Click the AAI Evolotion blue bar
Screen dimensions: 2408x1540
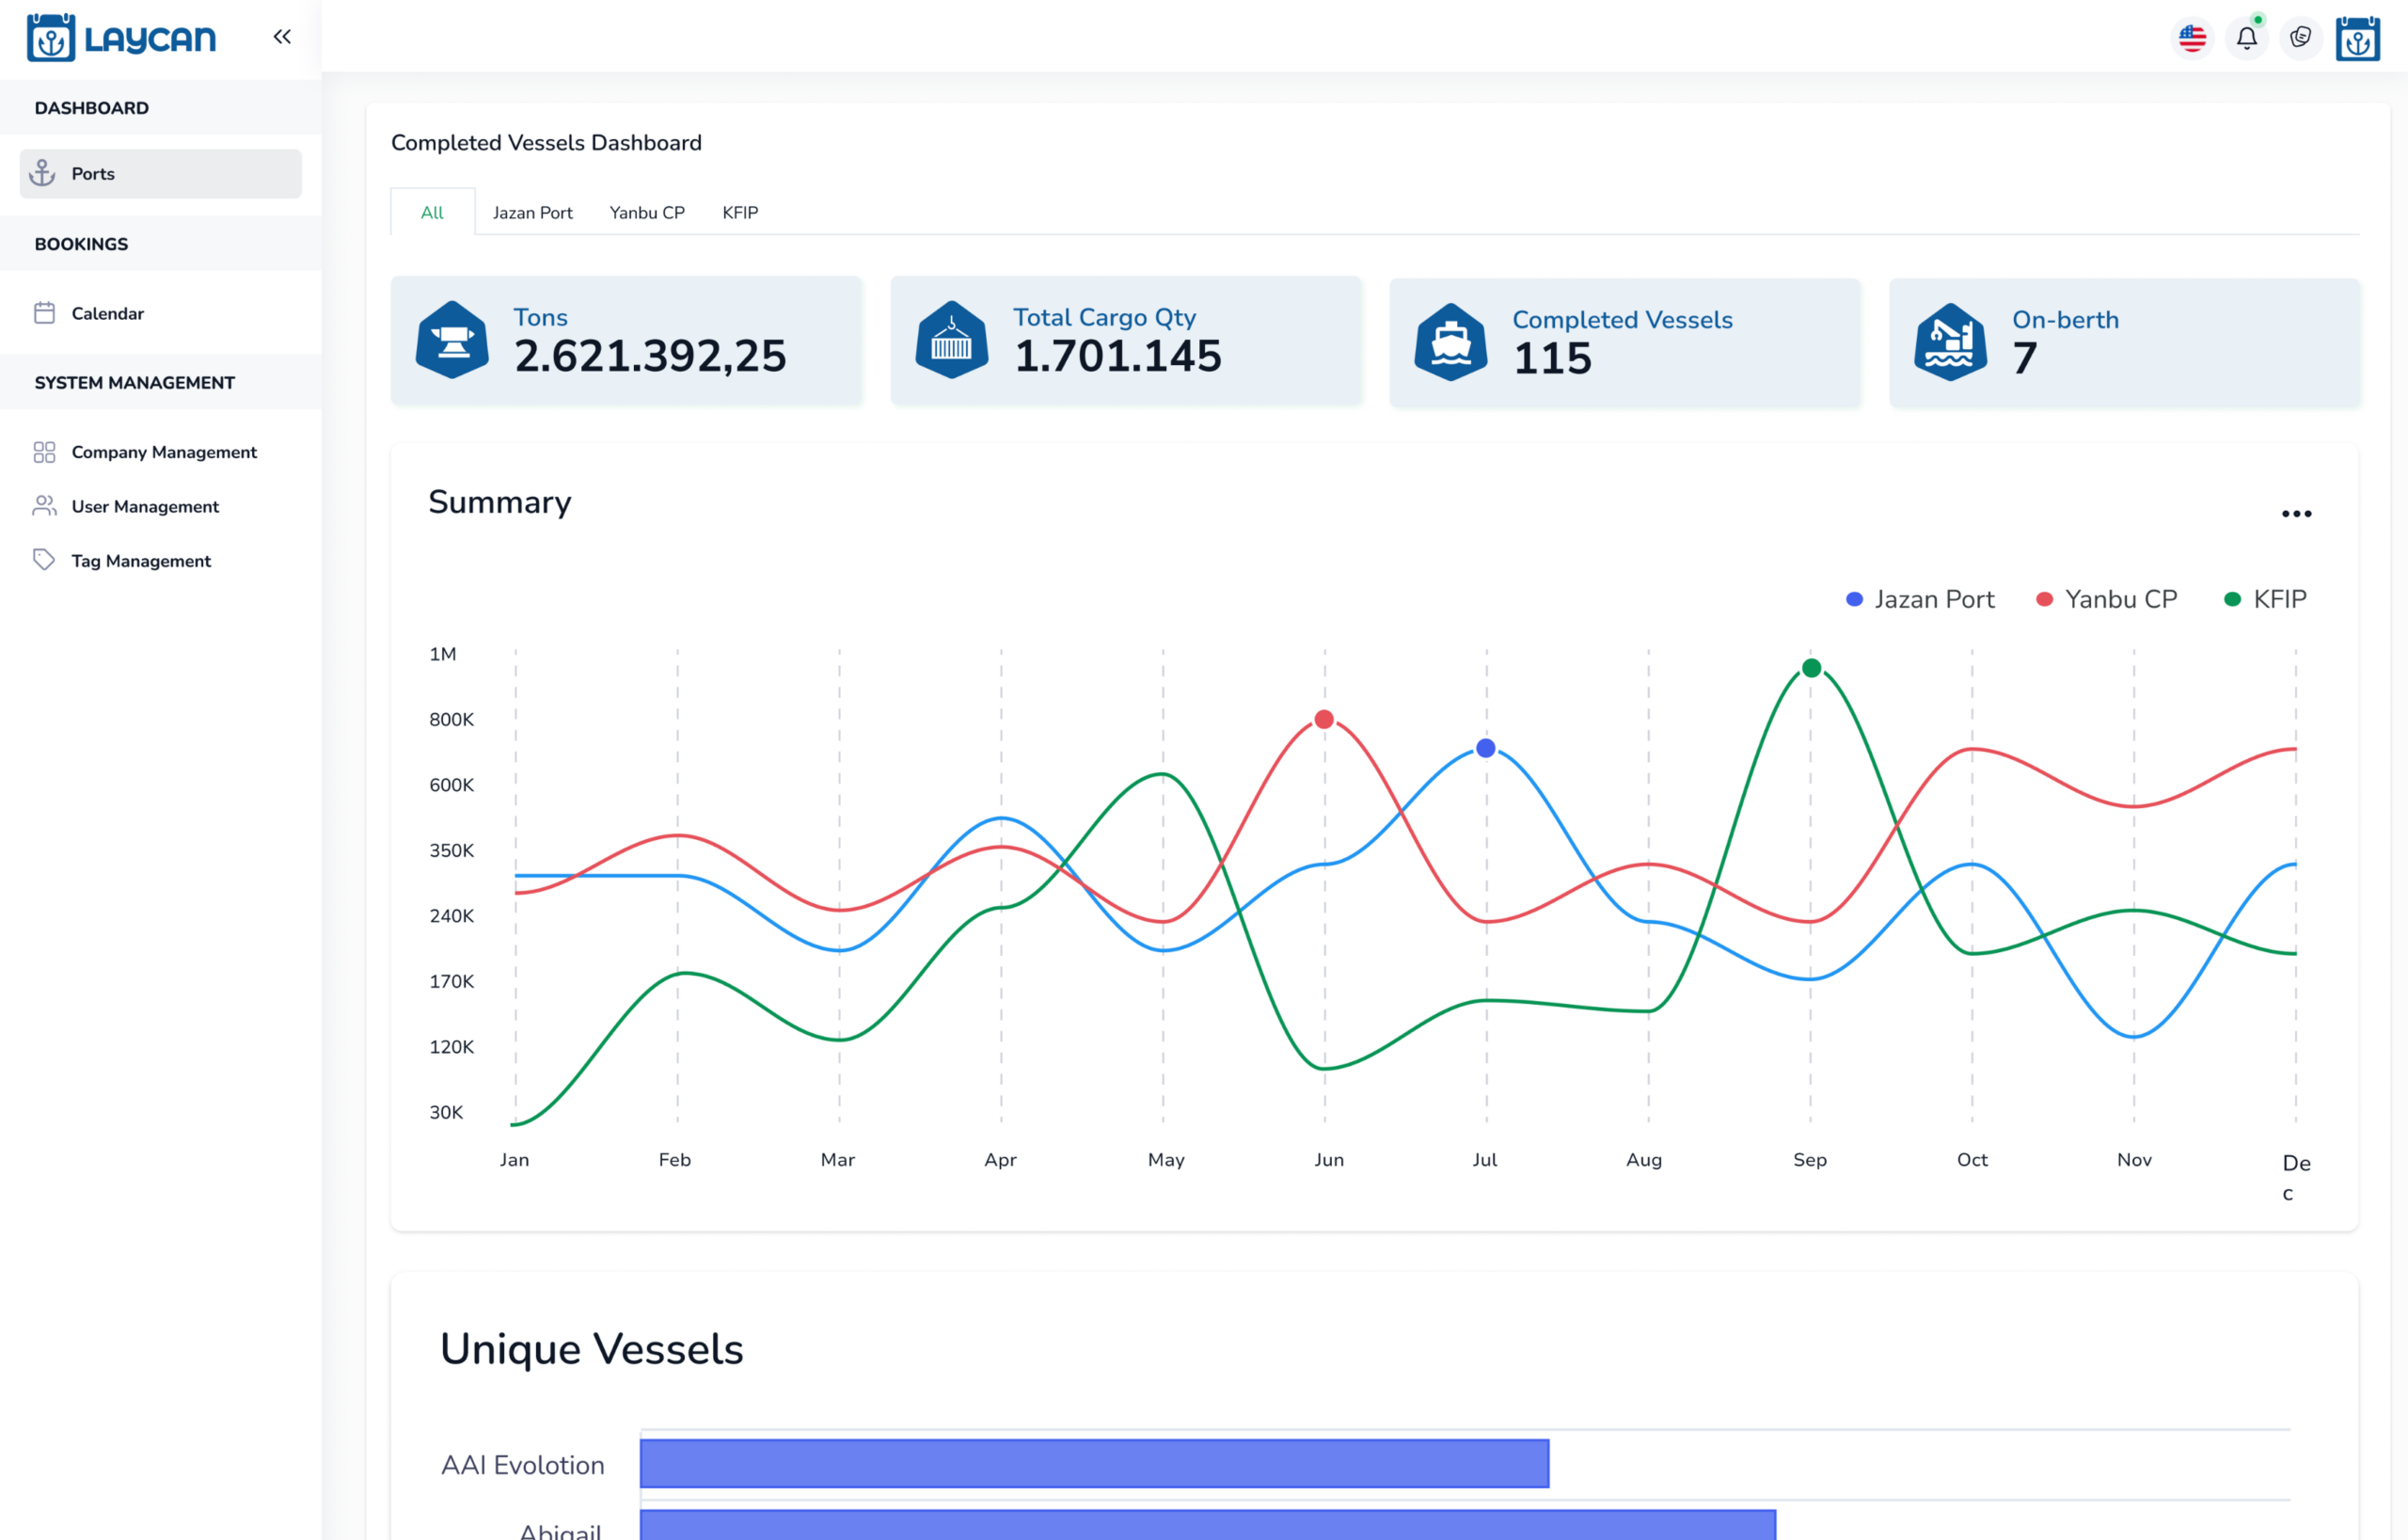tap(1094, 1463)
